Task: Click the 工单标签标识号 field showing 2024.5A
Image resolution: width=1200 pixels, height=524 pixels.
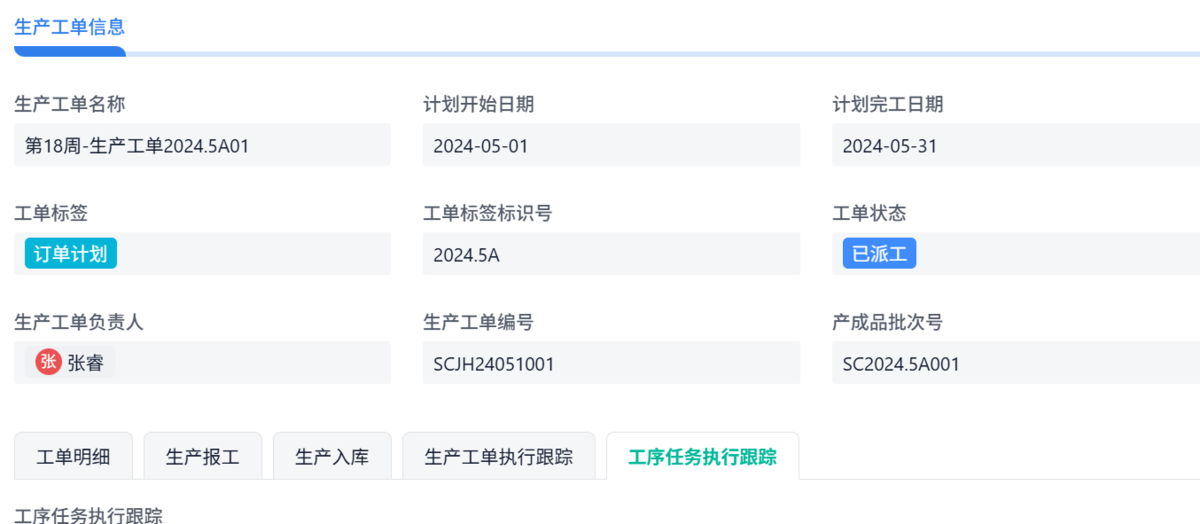Action: click(611, 254)
